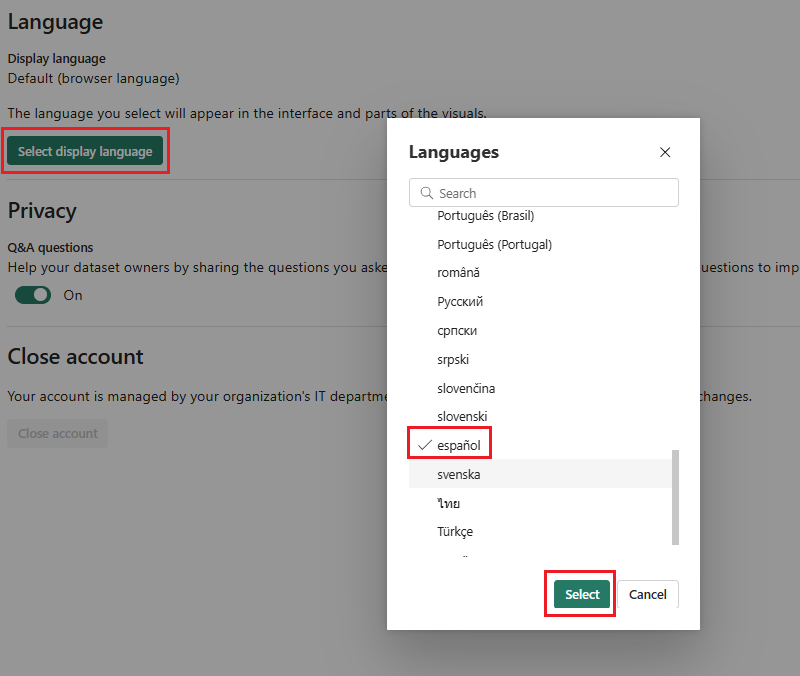Image resolution: width=800 pixels, height=676 pixels.
Task: Click the Close account button
Action: point(57,433)
